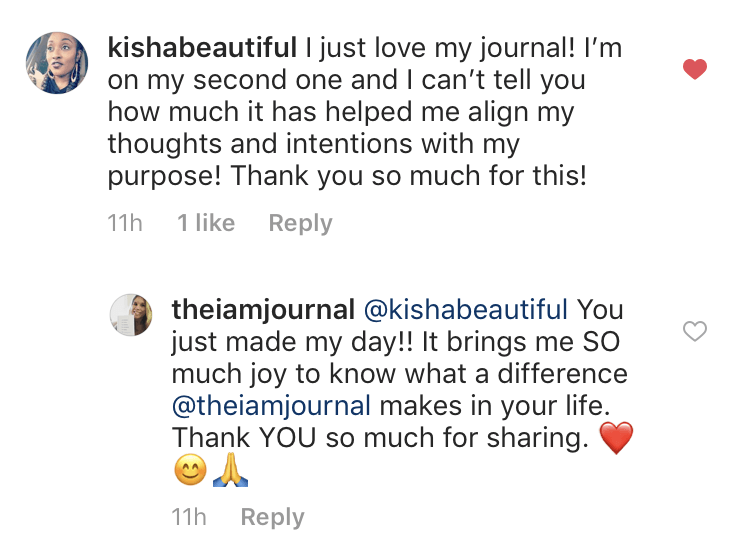Unlike kishabeautiful's comment with red heart
The image size is (749, 543).
(694, 69)
